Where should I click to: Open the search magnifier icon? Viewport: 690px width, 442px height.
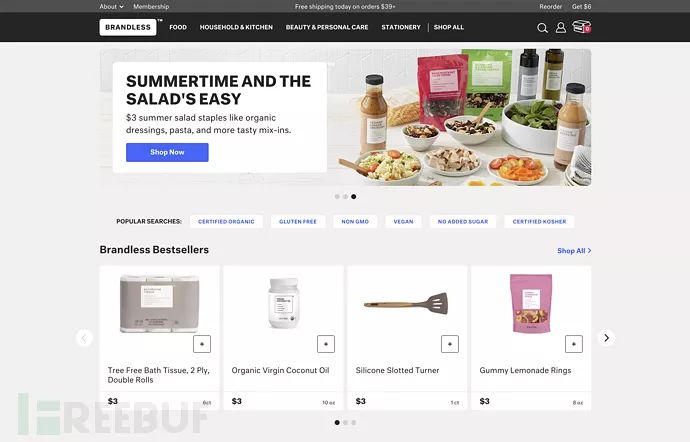point(542,28)
